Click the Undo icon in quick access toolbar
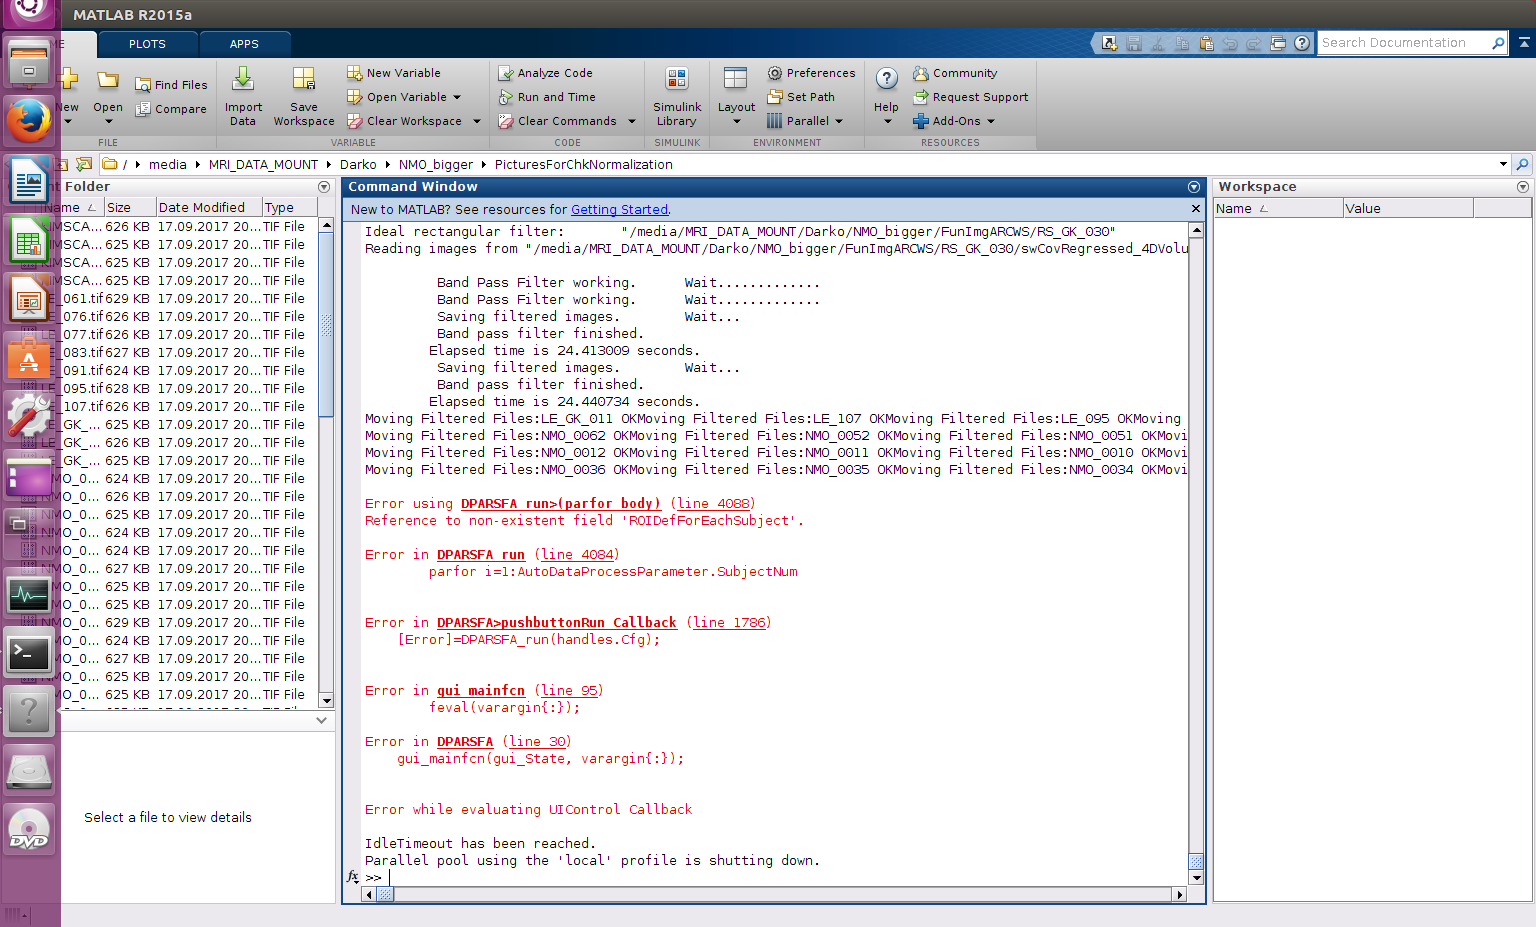 click(x=1230, y=43)
